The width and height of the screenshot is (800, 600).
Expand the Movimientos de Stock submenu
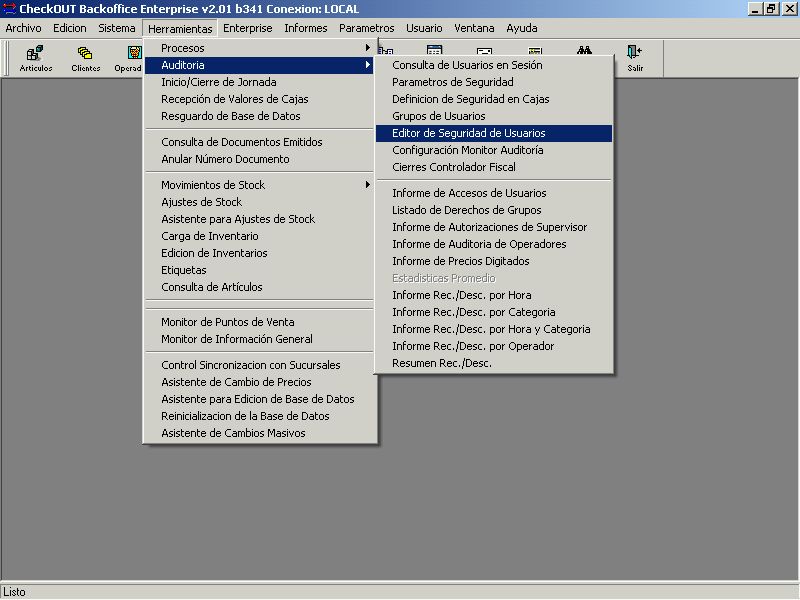[x=259, y=185]
